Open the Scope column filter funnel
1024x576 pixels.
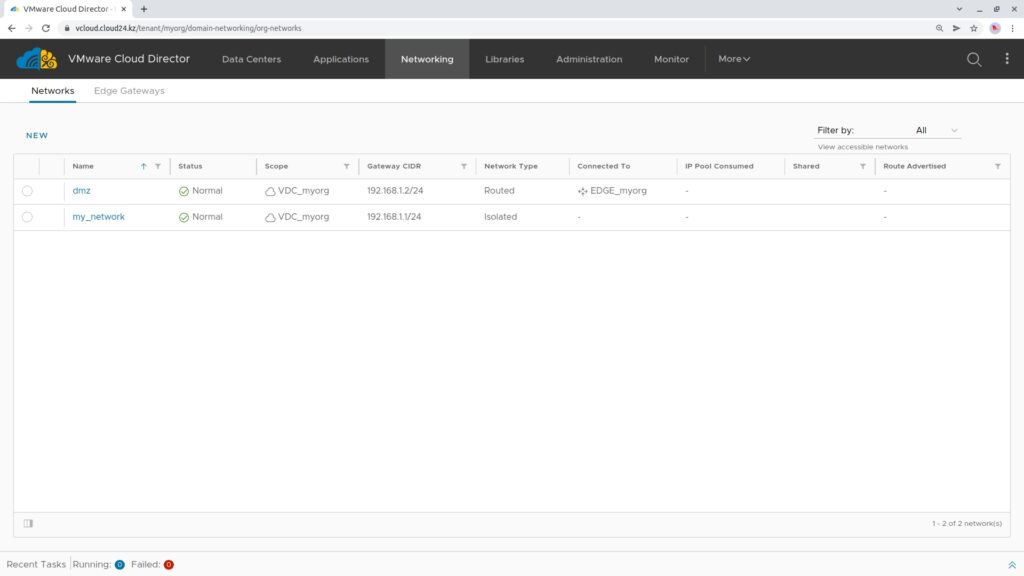click(347, 167)
